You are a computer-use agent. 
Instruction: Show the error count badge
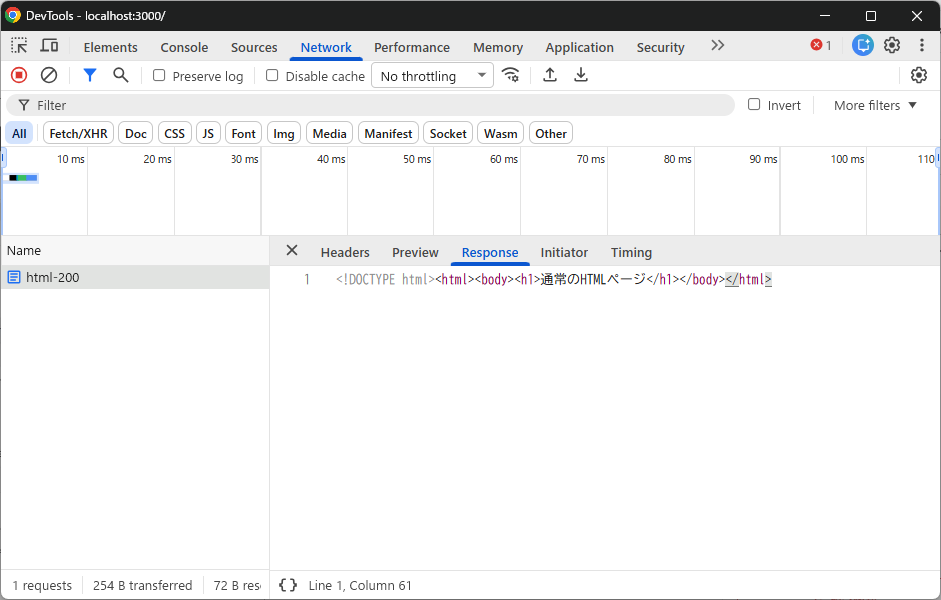coord(821,46)
